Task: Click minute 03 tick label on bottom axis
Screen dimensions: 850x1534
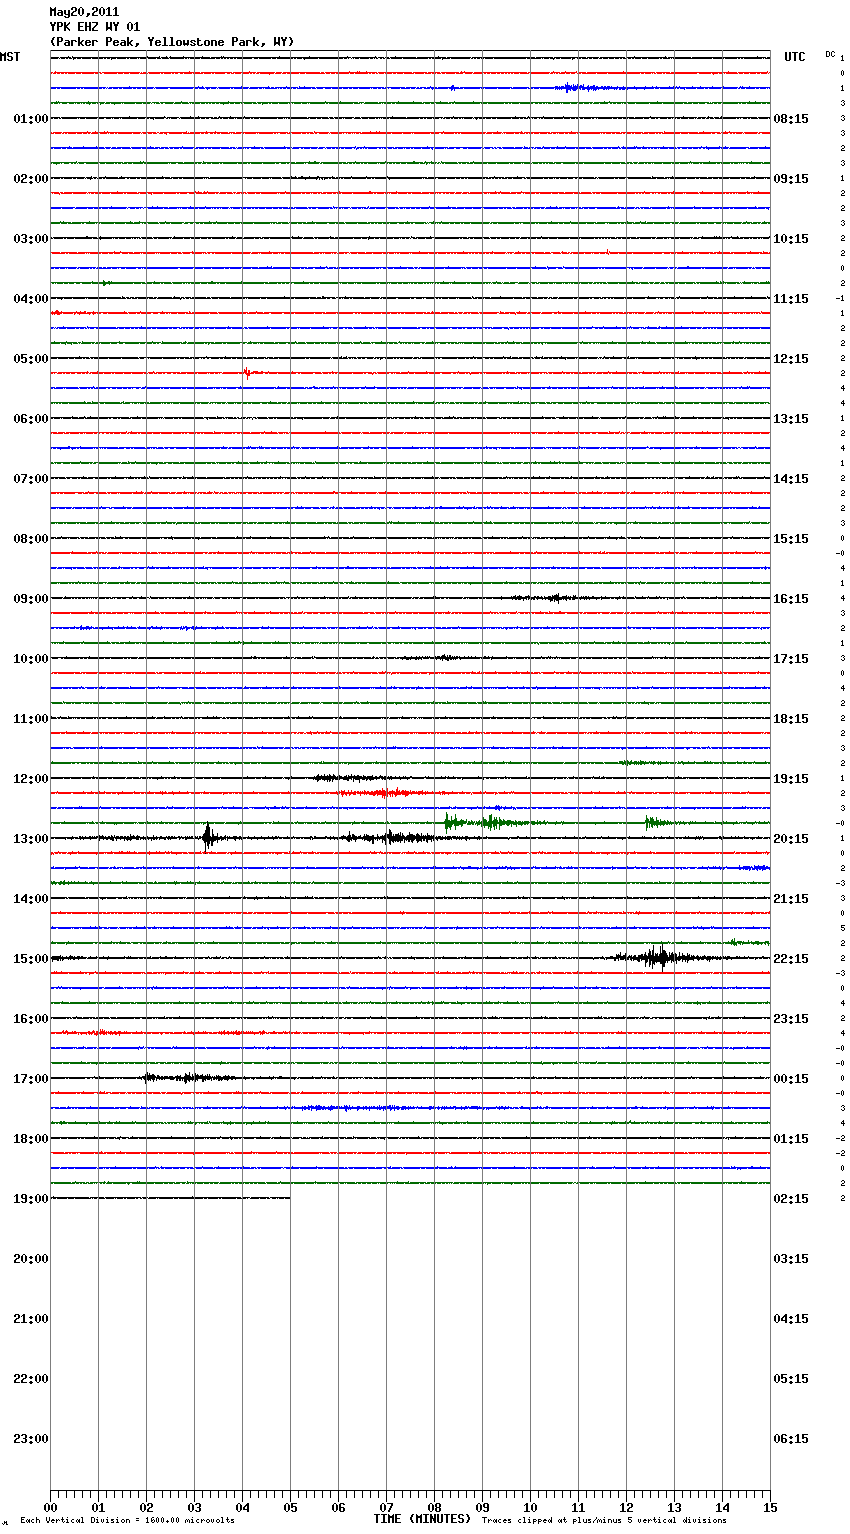Action: click(194, 1507)
